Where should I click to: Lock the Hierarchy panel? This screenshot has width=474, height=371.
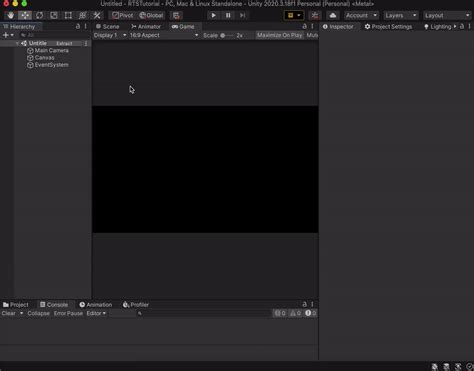(x=78, y=26)
